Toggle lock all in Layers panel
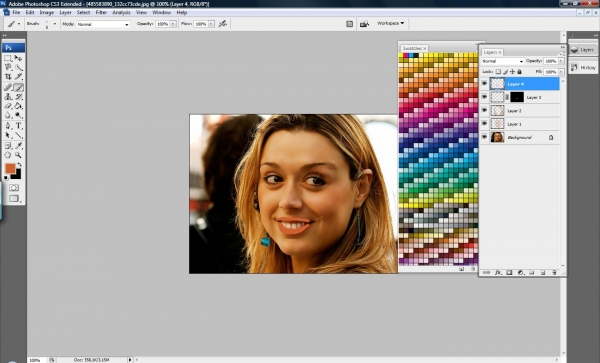This screenshot has height=363, width=600. pos(519,72)
